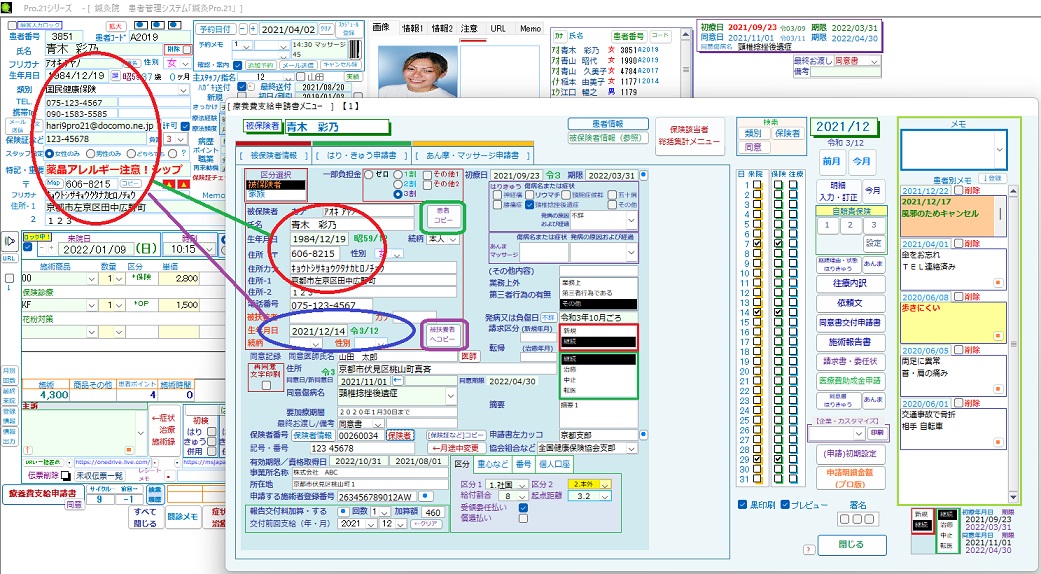This screenshot has height=574, width=1041.
Task: Open the あん摩・マッサージ申請書 tab
Action: pyautogui.click(x=473, y=155)
